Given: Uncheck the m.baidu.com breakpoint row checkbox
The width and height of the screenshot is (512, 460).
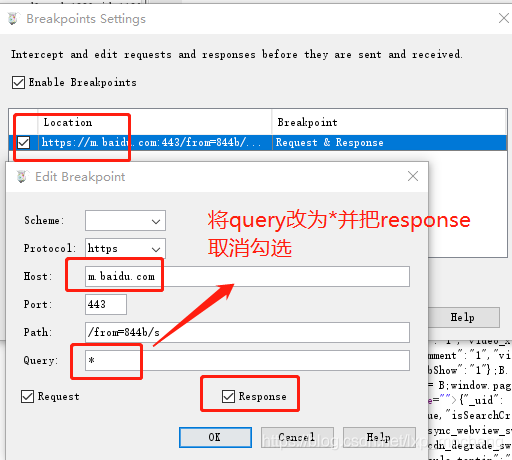Looking at the screenshot, I should pos(24,142).
